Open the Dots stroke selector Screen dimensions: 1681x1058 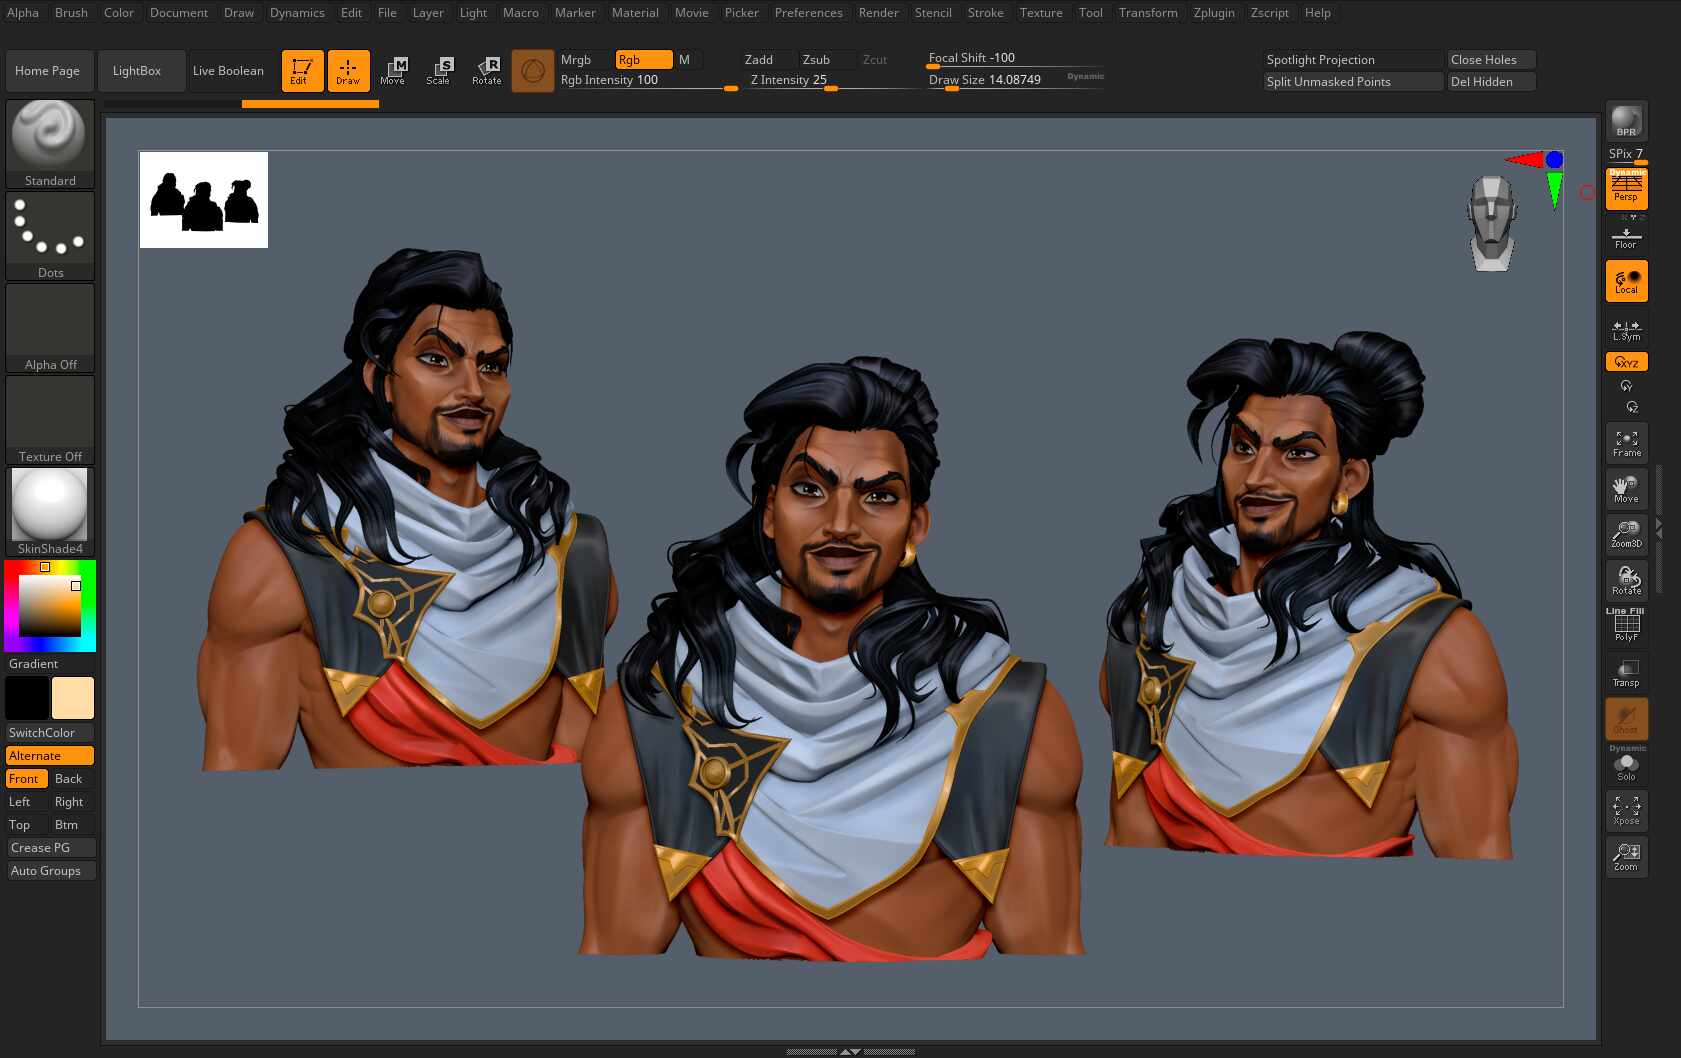[x=50, y=236]
